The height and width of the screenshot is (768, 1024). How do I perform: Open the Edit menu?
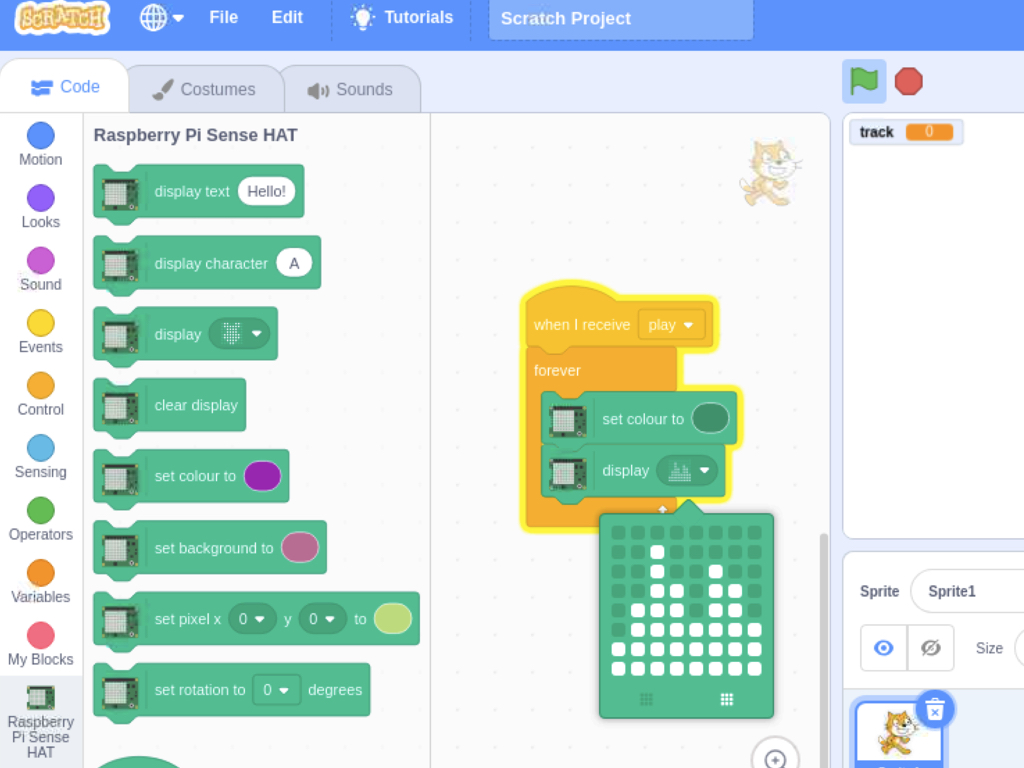pos(287,18)
